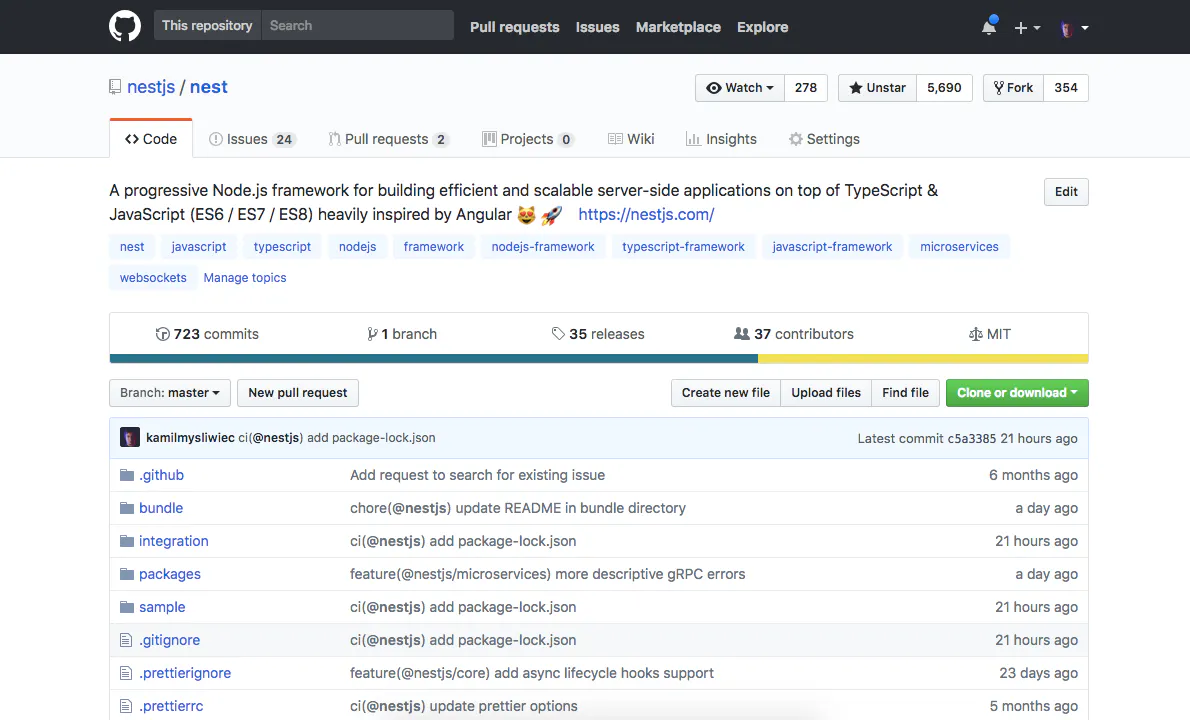The image size is (1190, 720).
Task: Click the nest repository name link
Action: point(209,87)
